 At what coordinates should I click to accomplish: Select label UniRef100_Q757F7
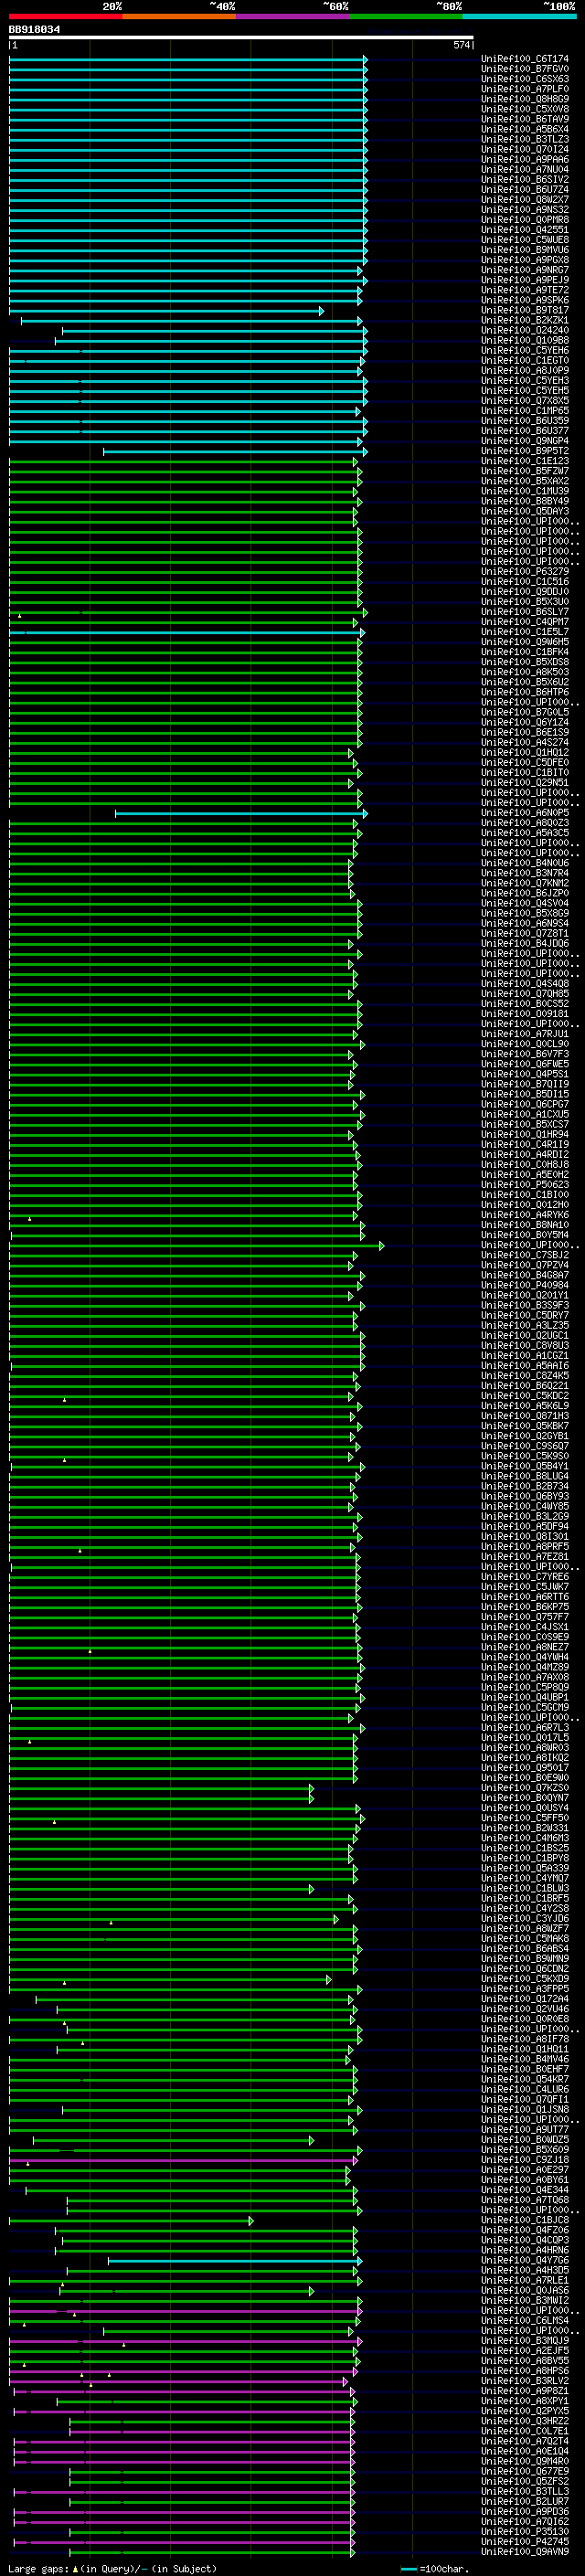coord(525,1616)
